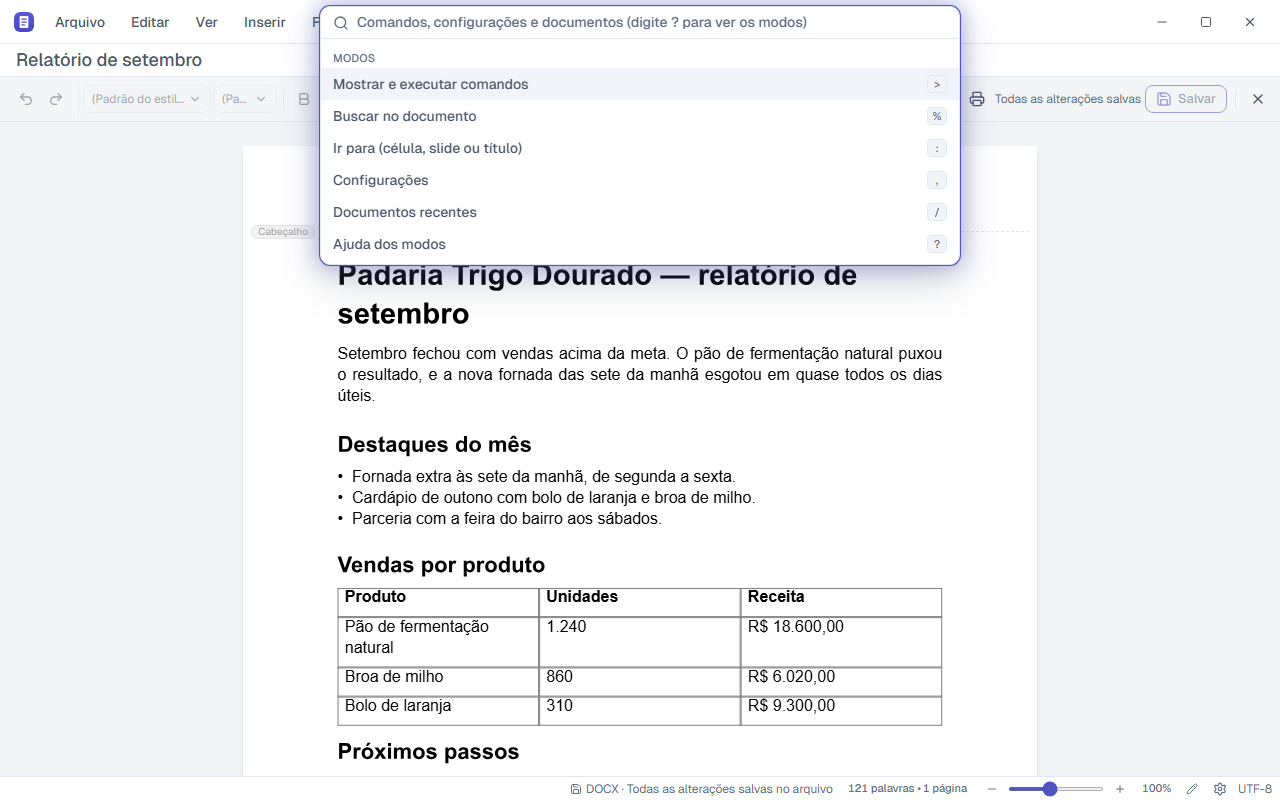This screenshot has width=1280, height=800.
Task: Click the 'Vendas por produto' heading
Action: tap(441, 565)
